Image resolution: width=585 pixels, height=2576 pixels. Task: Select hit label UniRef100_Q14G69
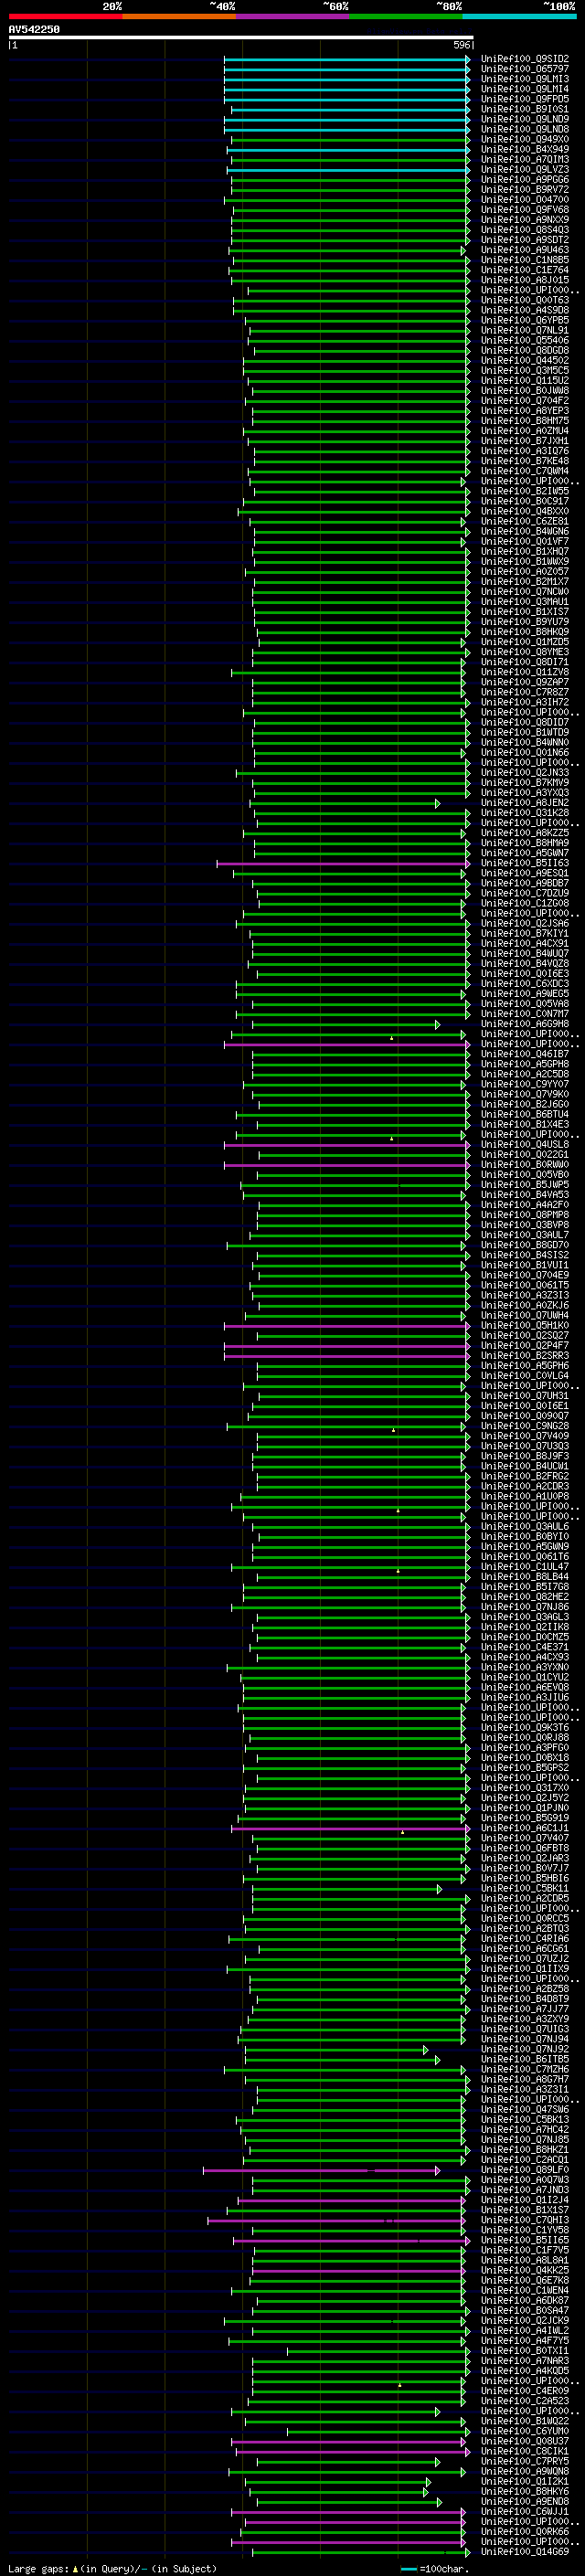(x=525, y=2552)
